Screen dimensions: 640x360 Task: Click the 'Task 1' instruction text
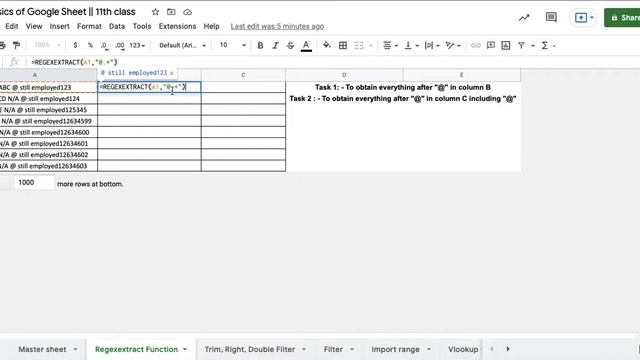pyautogui.click(x=402, y=87)
